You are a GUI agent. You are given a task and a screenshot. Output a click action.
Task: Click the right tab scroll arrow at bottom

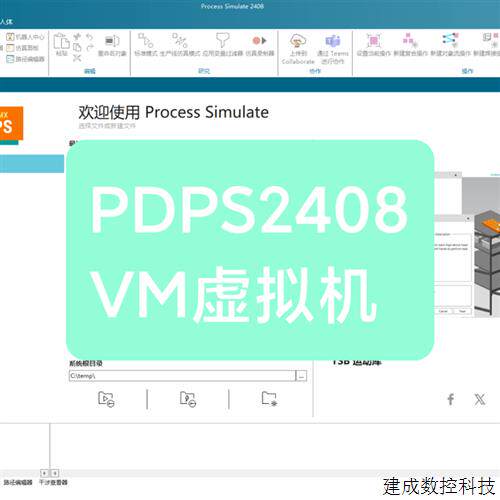click(55, 473)
